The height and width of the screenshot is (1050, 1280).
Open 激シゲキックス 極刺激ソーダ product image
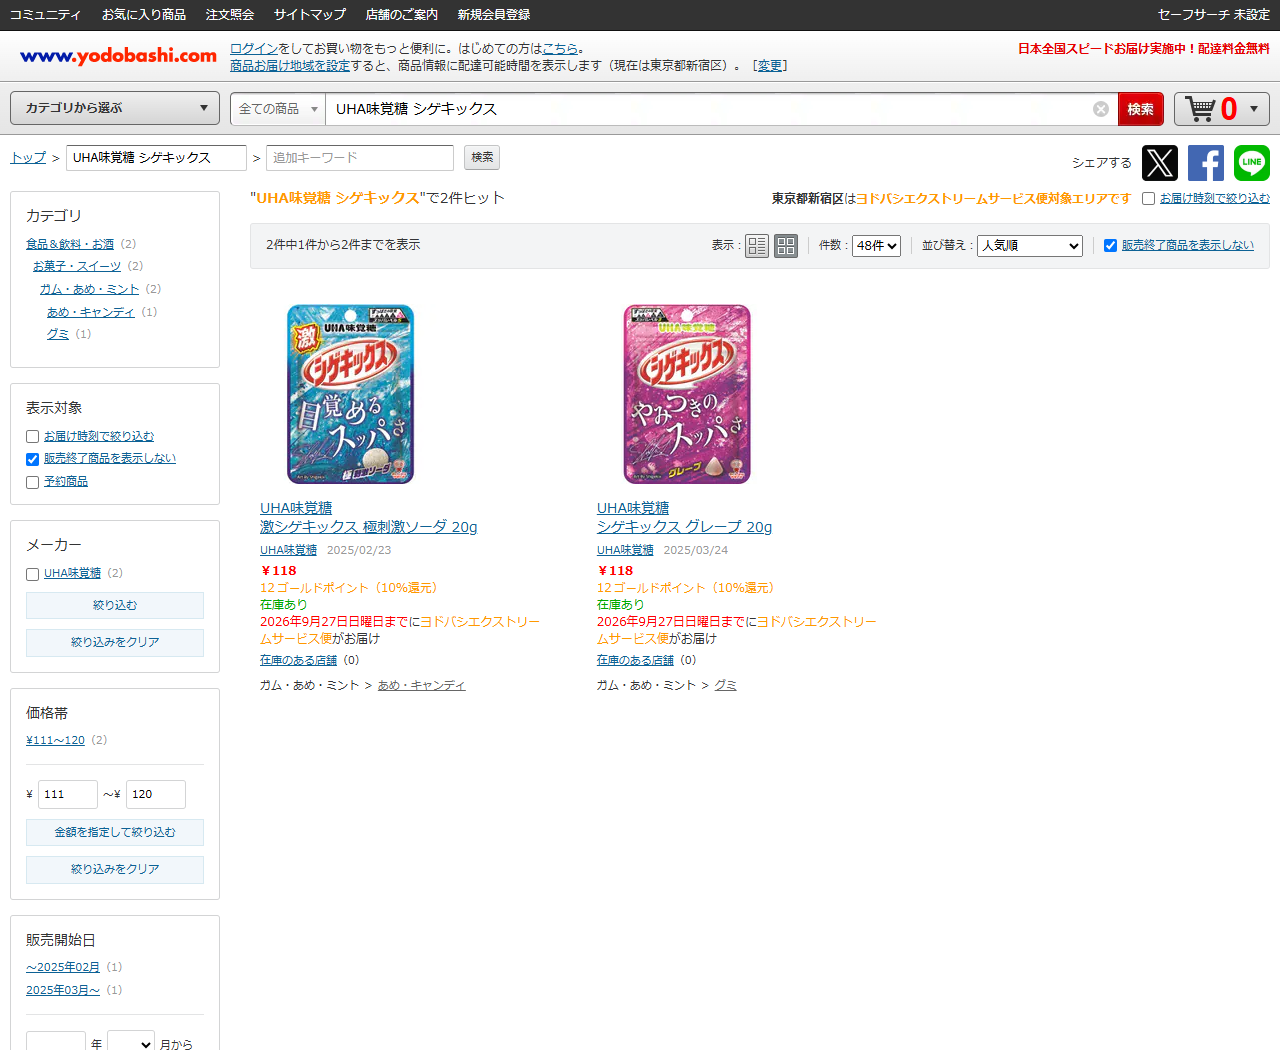(350, 394)
